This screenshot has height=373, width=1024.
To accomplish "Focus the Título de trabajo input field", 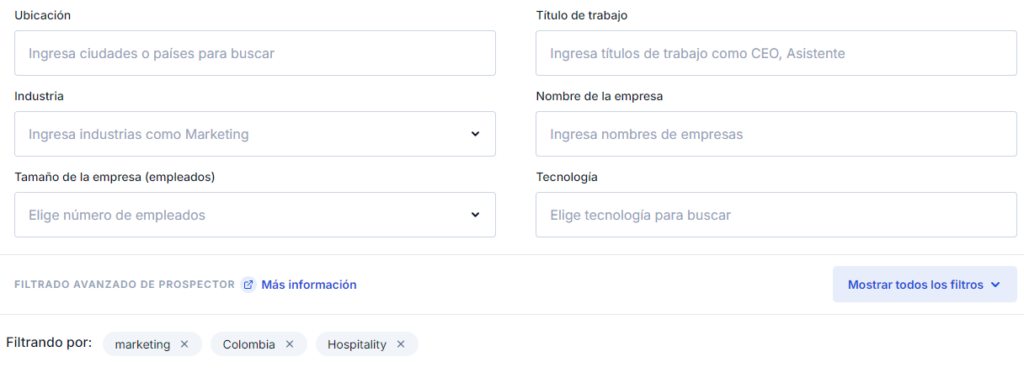I will coord(776,53).
